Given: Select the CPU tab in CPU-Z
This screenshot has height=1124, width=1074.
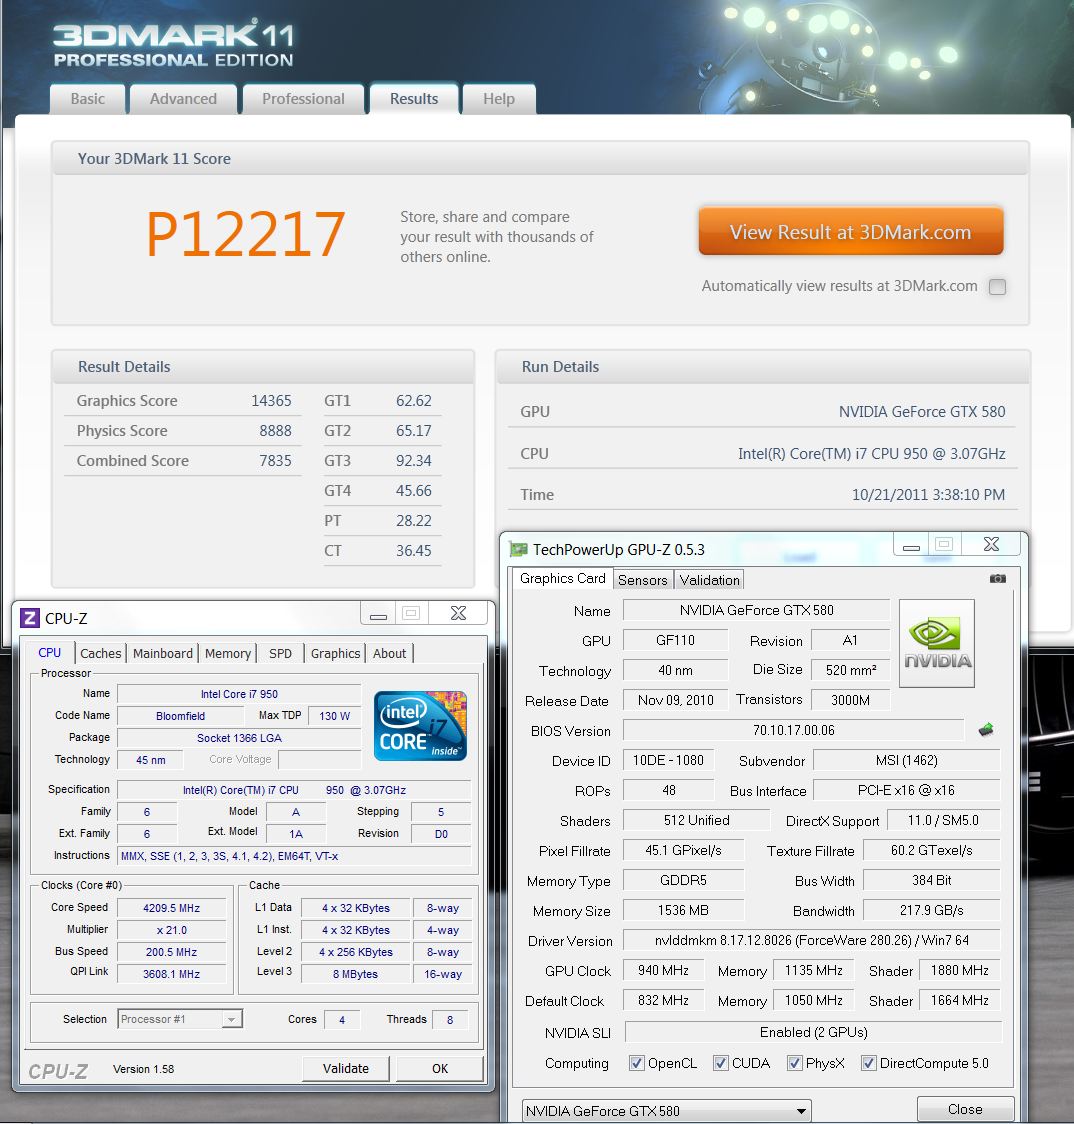Looking at the screenshot, I should pos(49,653).
